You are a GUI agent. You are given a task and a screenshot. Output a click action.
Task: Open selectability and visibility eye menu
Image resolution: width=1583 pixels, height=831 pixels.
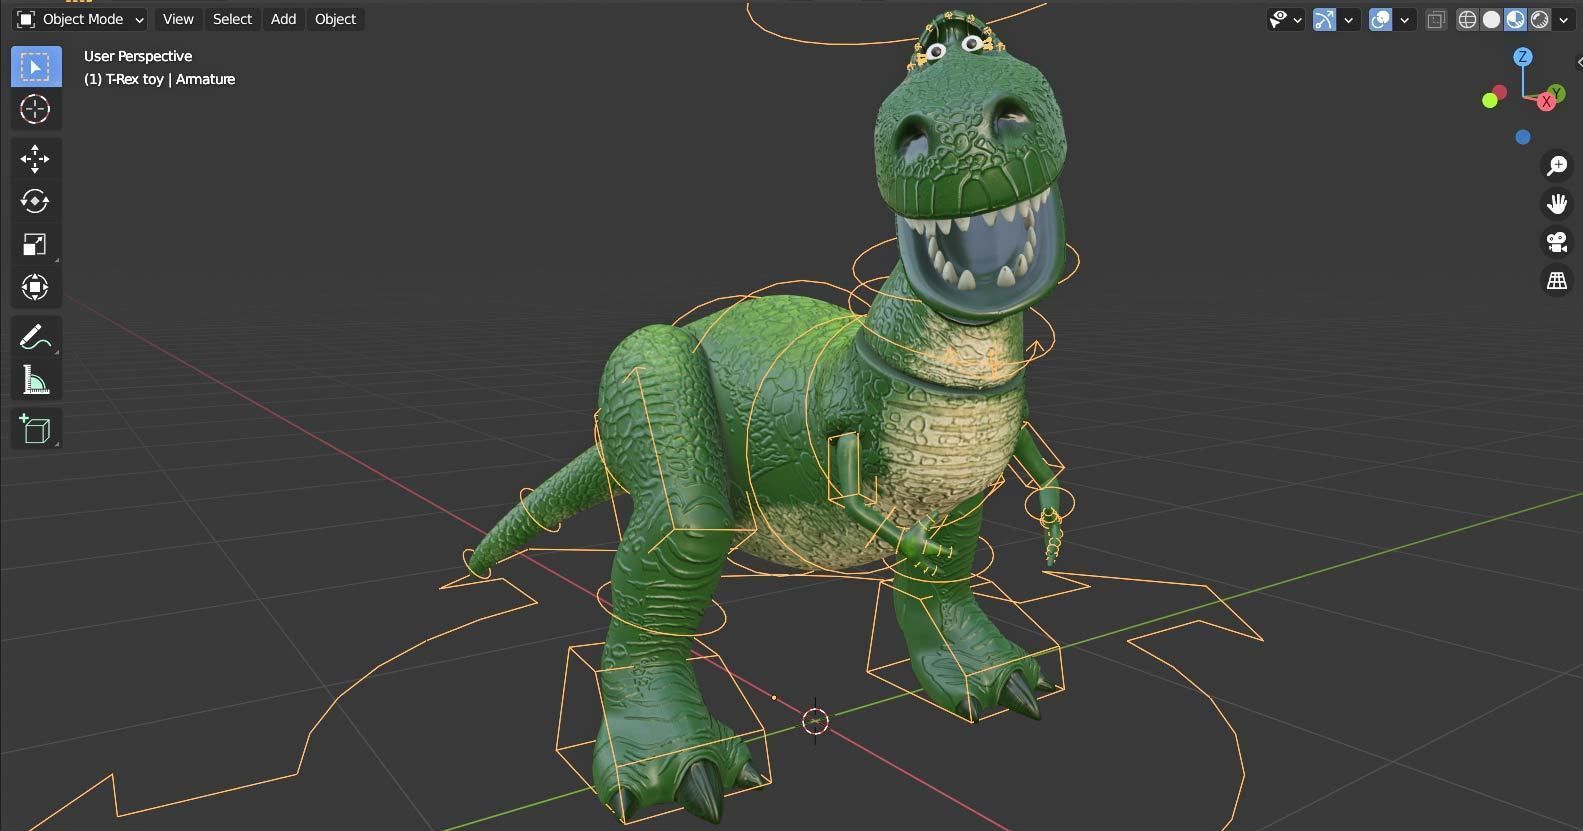[x=1285, y=20]
